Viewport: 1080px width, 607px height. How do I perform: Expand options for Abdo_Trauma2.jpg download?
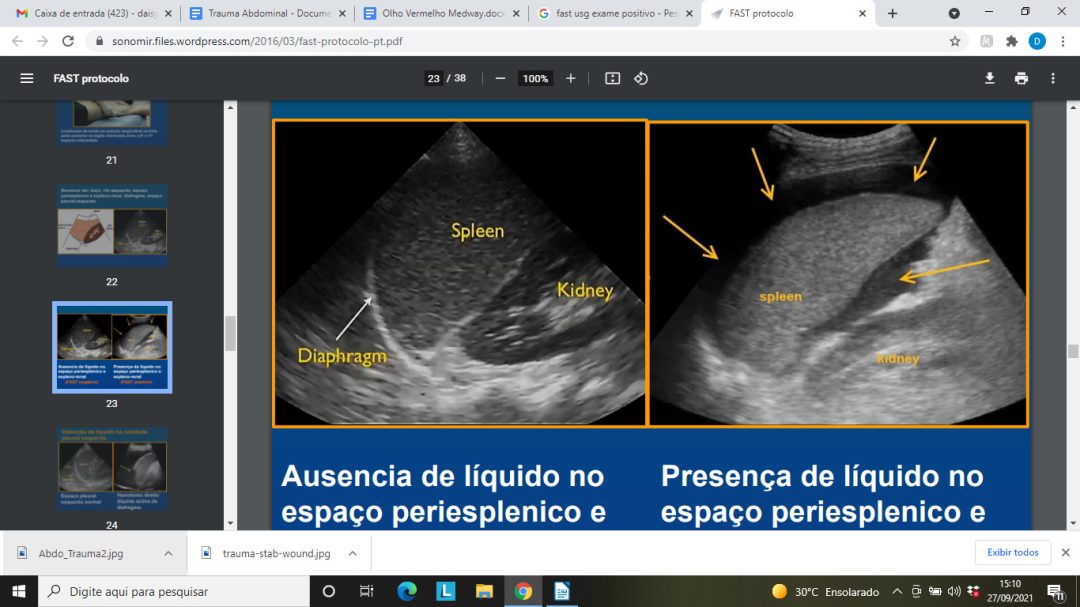170,551
